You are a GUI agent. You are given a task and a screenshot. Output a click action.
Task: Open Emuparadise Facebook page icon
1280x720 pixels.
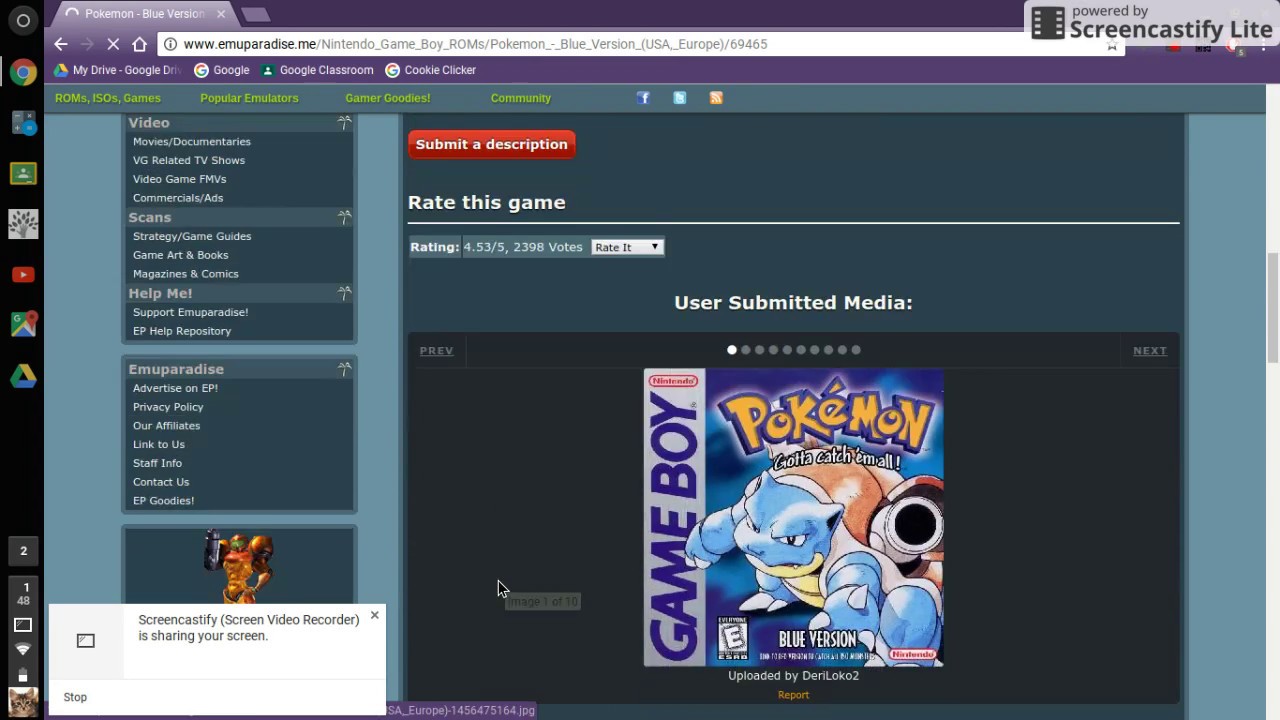point(643,98)
